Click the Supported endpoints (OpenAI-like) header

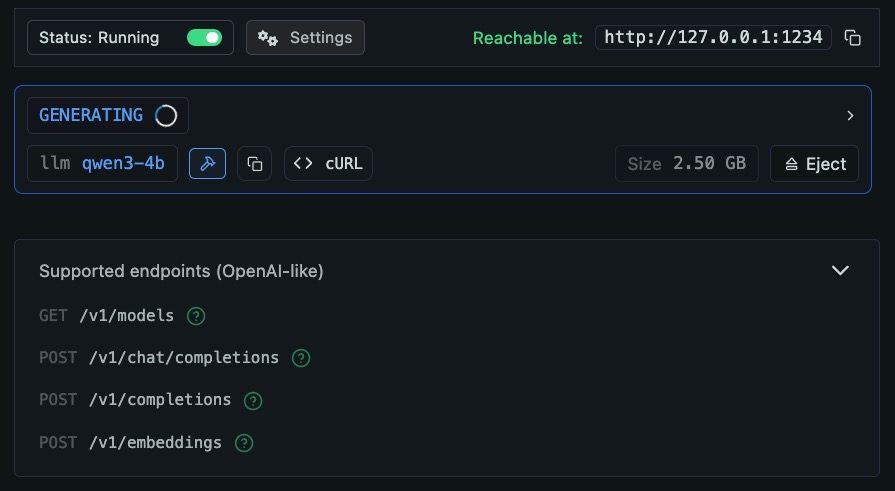pos(181,271)
